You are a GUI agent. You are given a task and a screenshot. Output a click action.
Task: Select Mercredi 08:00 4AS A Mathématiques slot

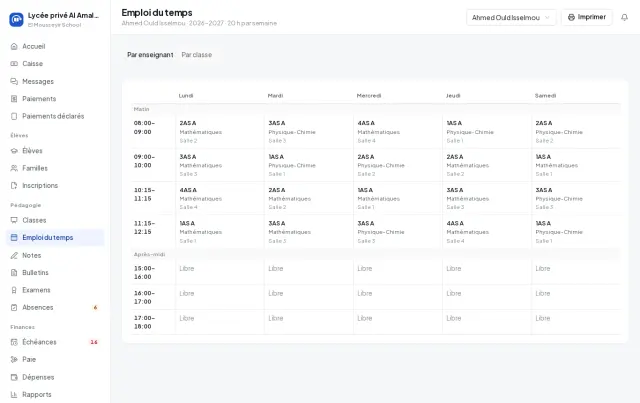point(398,131)
